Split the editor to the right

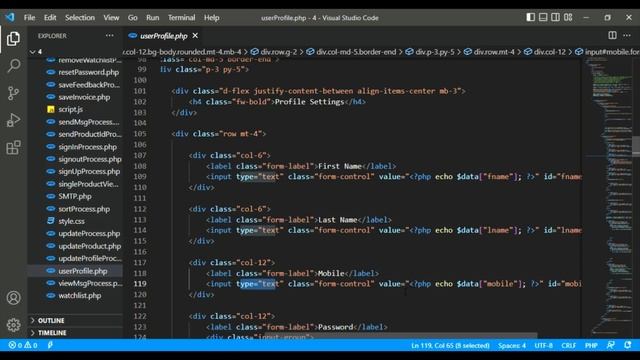pos(612,36)
